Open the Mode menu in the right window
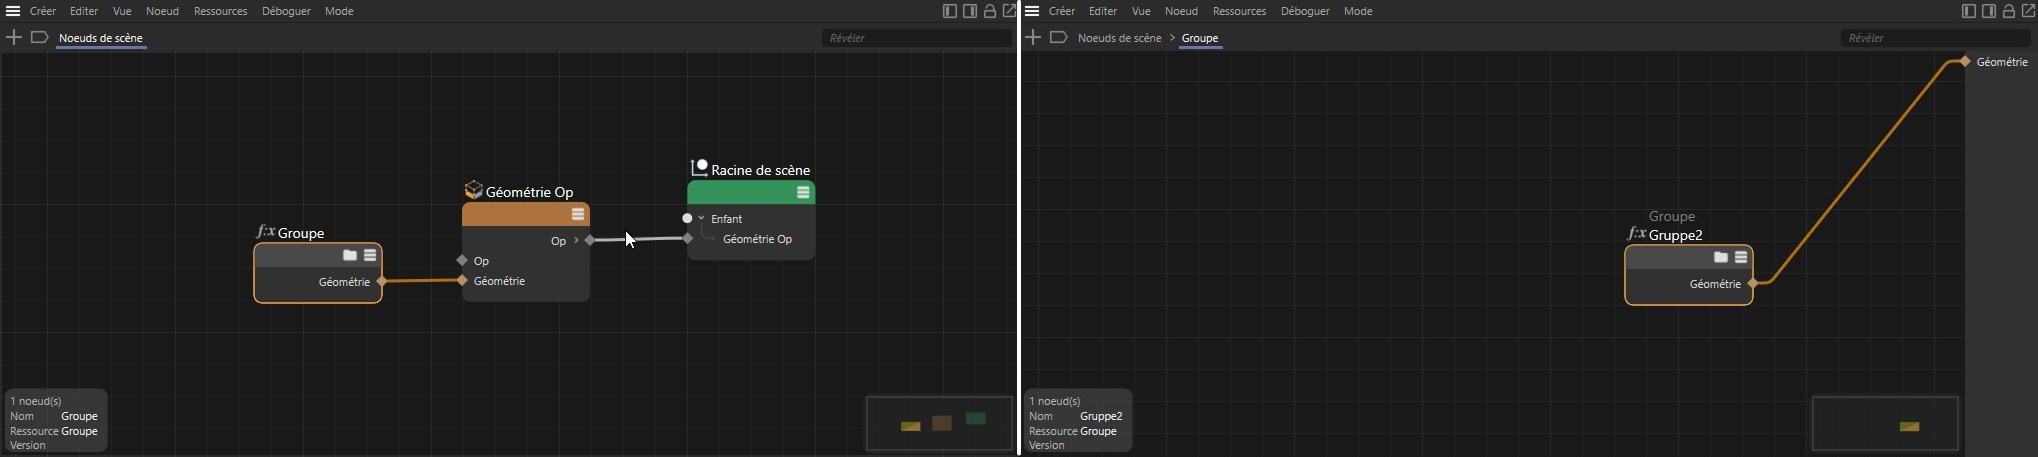This screenshot has width=2038, height=457. coord(1358,11)
